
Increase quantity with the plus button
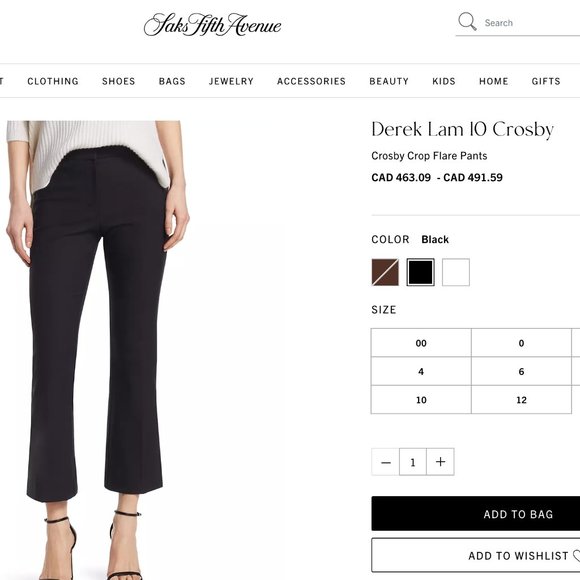440,462
